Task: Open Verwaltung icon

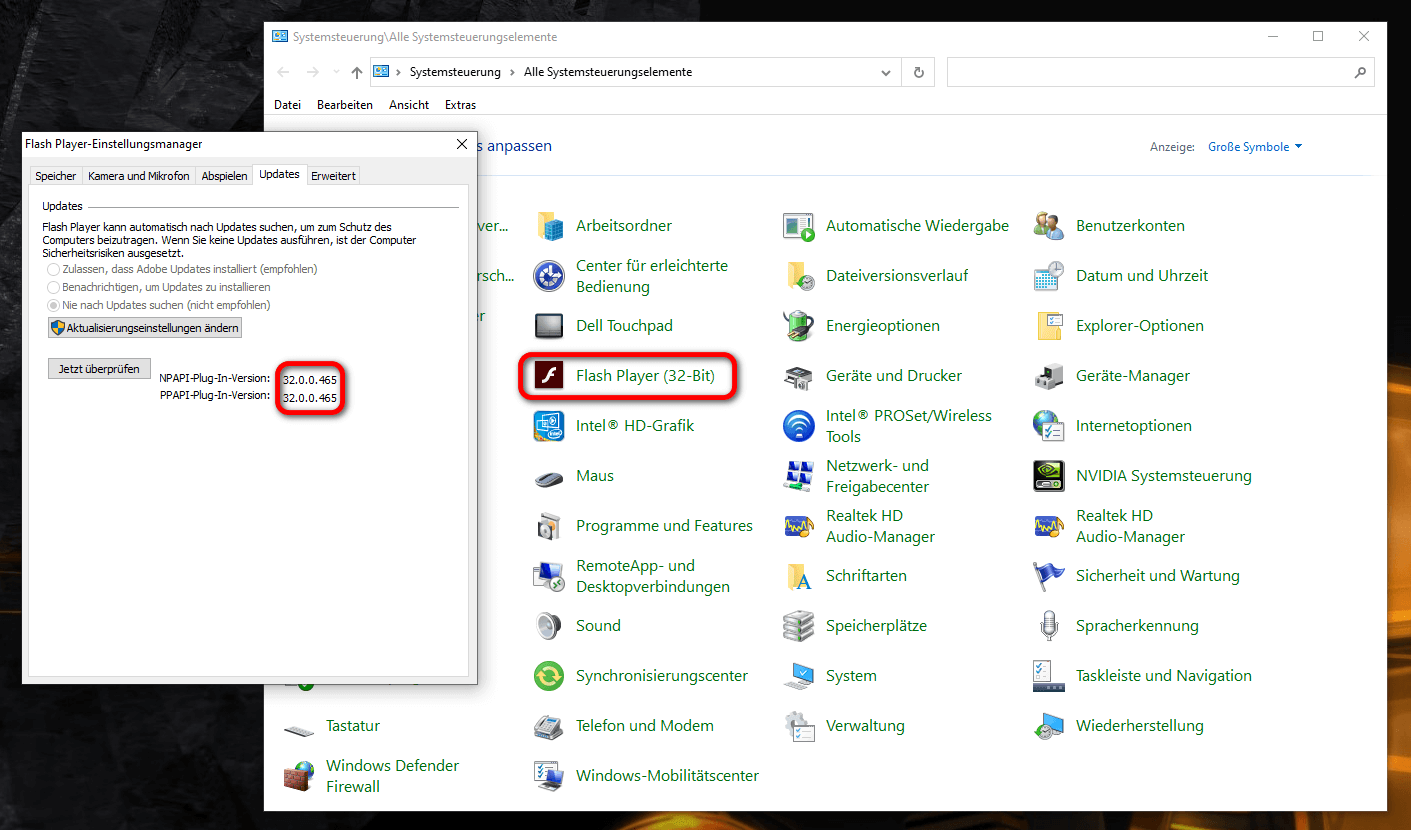Action: click(799, 726)
